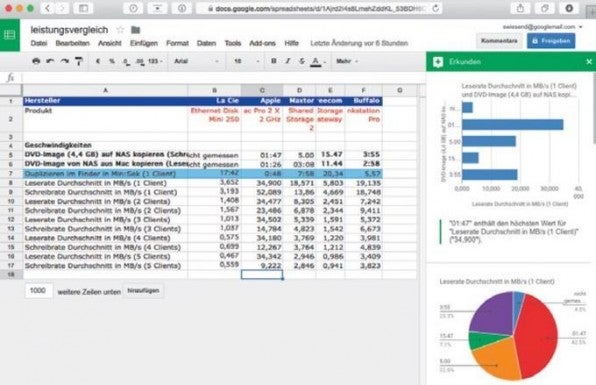596x385 pixels.
Task: Open the text color picker
Action: (316, 61)
